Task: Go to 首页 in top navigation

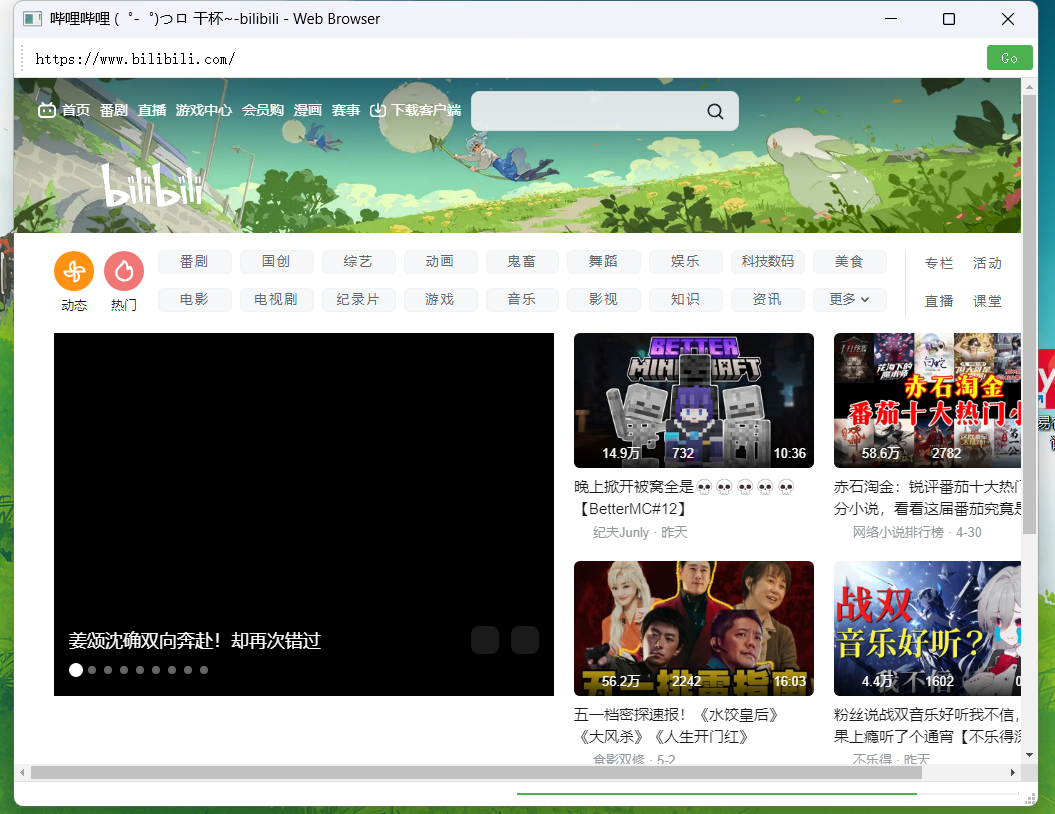Action: (x=76, y=110)
